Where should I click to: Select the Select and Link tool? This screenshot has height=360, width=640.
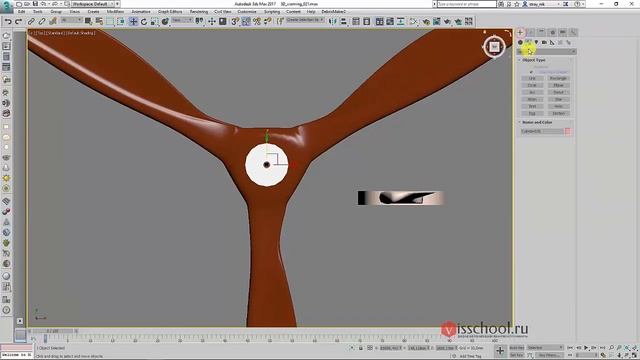(x=31, y=21)
